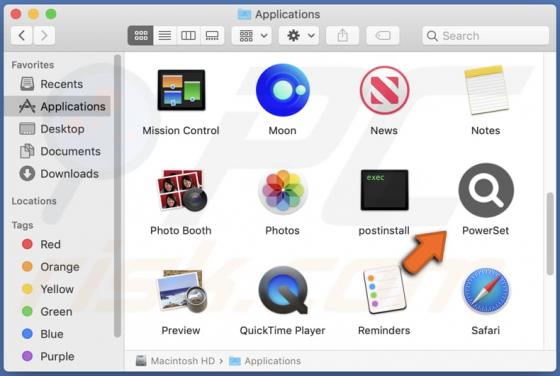Viewport: 560px width, 376px height.
Task: Go forward with the right chevron button
Action: point(44,35)
